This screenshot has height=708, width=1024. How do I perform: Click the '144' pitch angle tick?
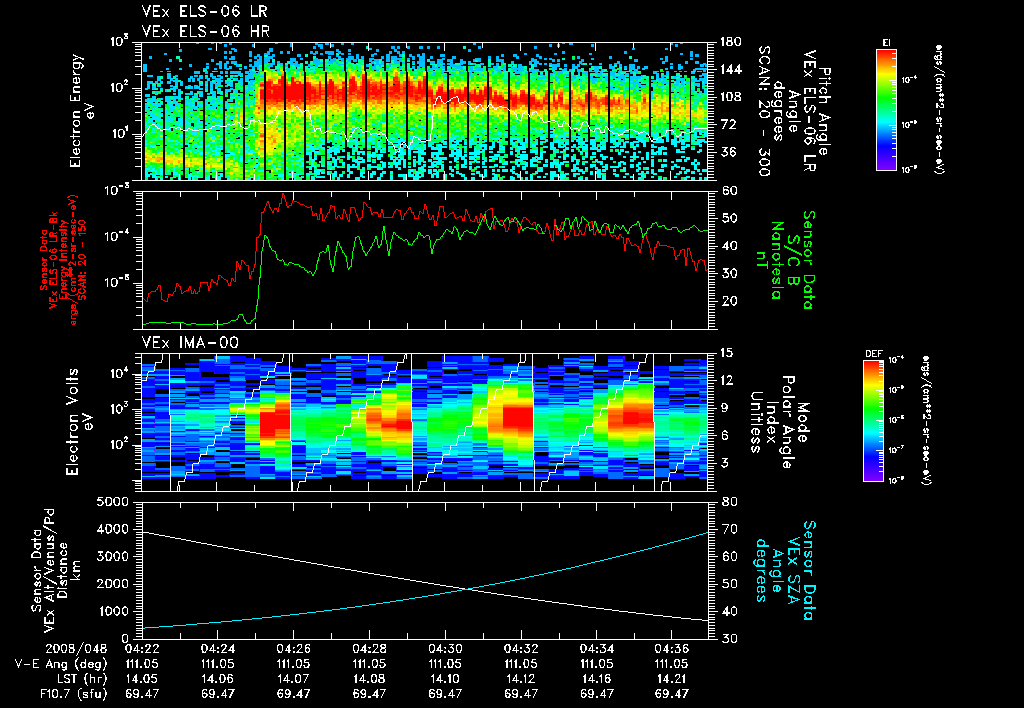tap(730, 69)
